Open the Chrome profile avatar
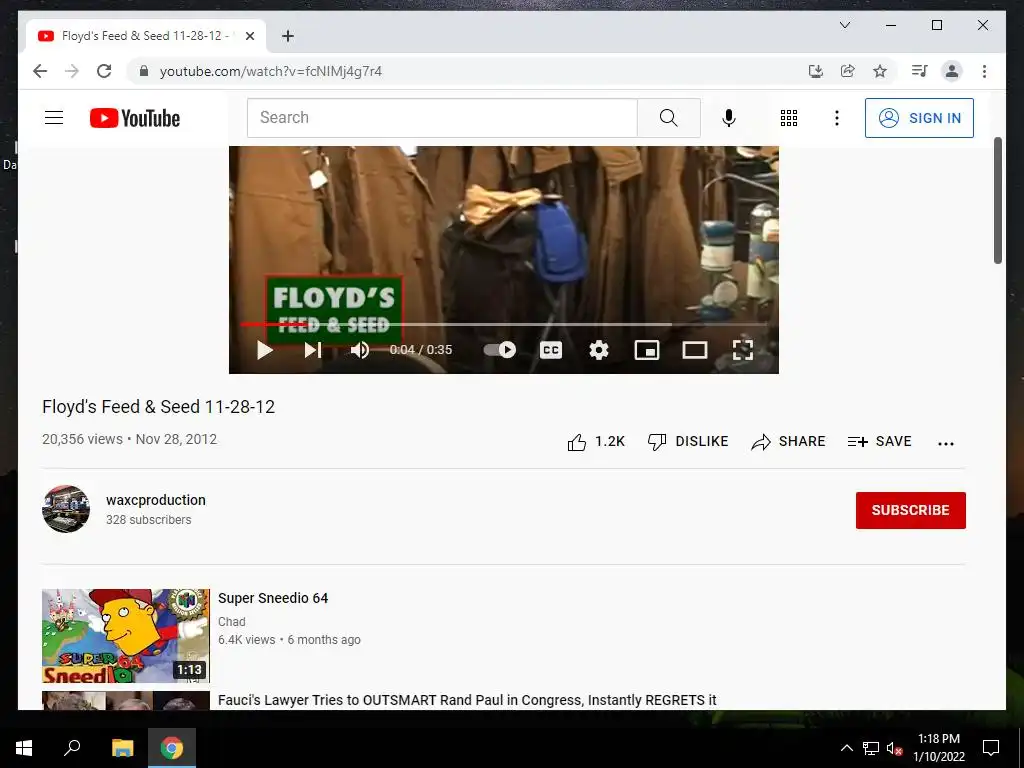This screenshot has width=1024, height=768. pyautogui.click(x=952, y=71)
